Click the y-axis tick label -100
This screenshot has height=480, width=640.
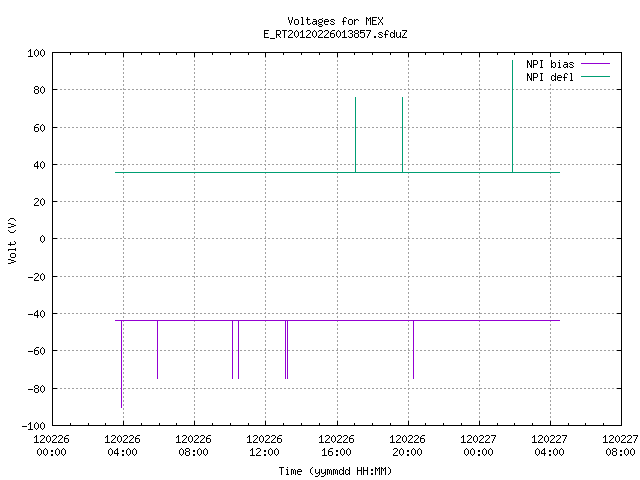33,426
